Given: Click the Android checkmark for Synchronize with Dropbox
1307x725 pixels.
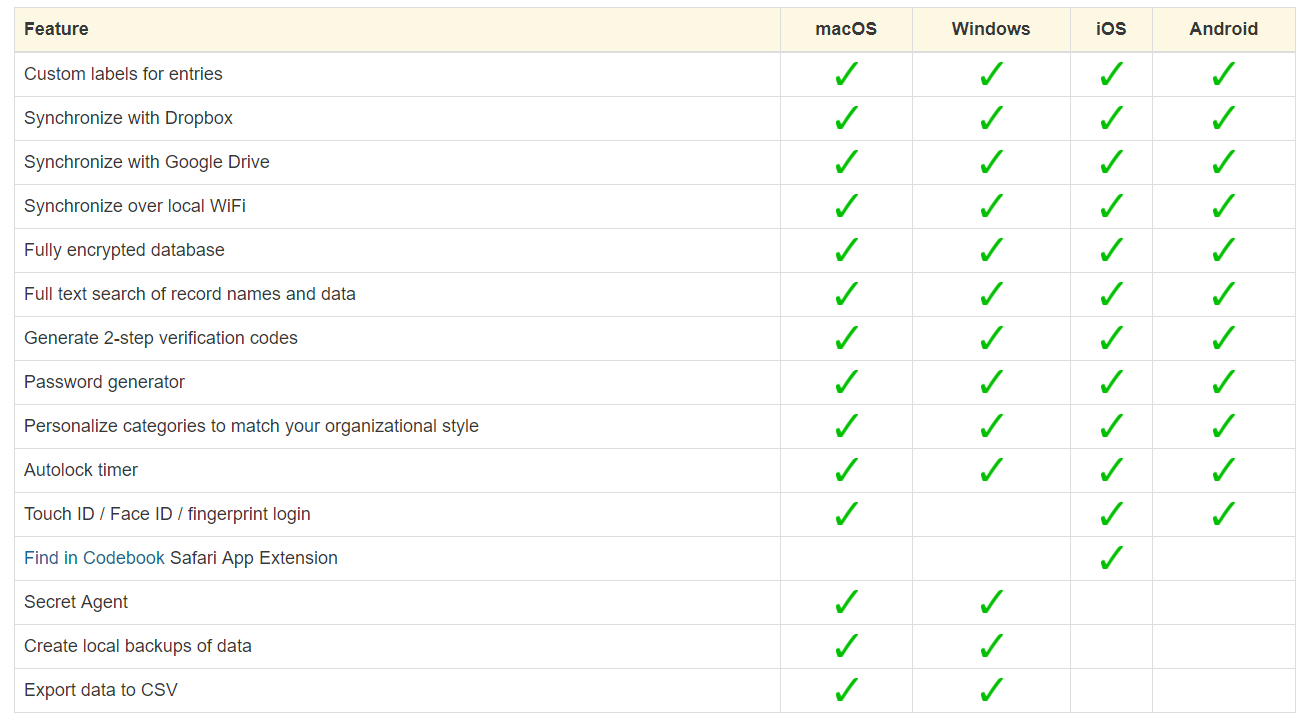Looking at the screenshot, I should point(1223,118).
